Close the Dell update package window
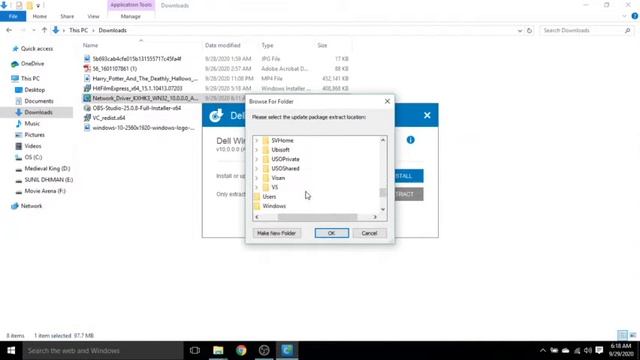Screen dimensions: 640x360 tap(427, 116)
